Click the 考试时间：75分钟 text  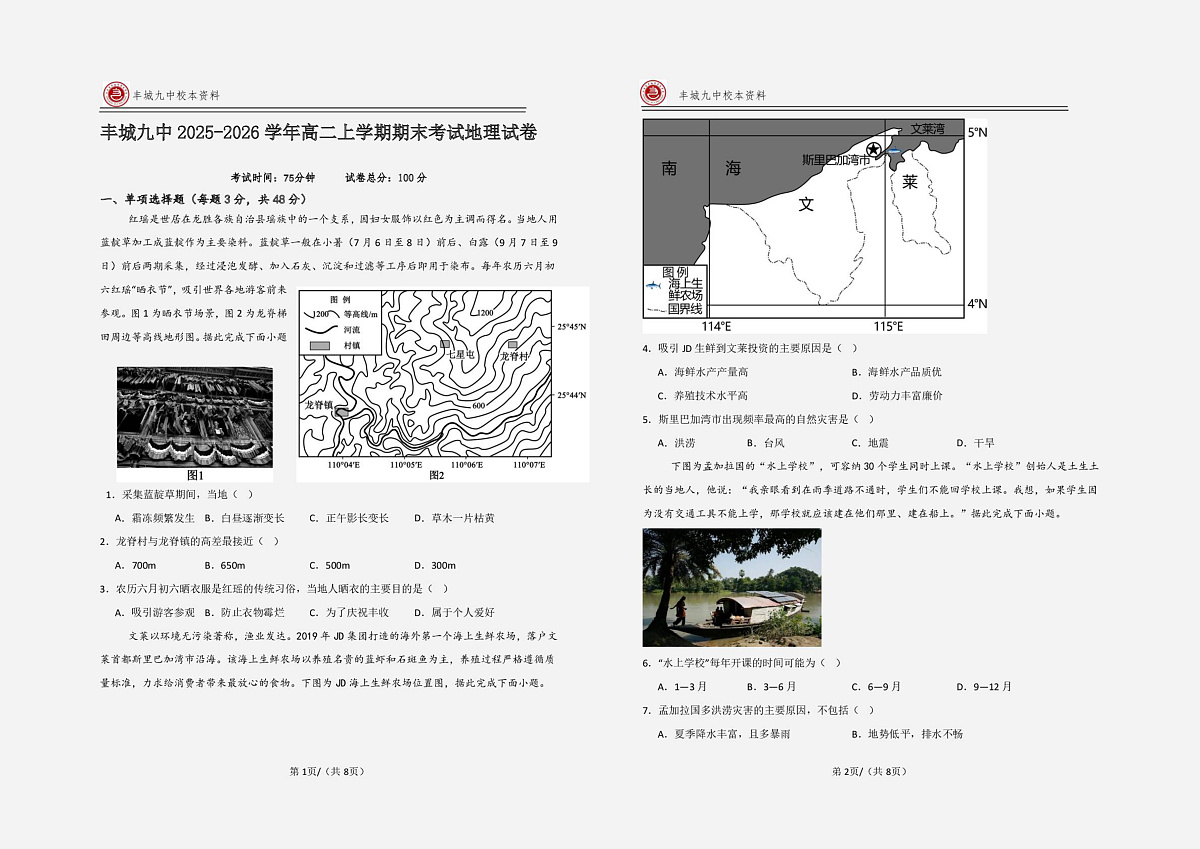coord(273,177)
